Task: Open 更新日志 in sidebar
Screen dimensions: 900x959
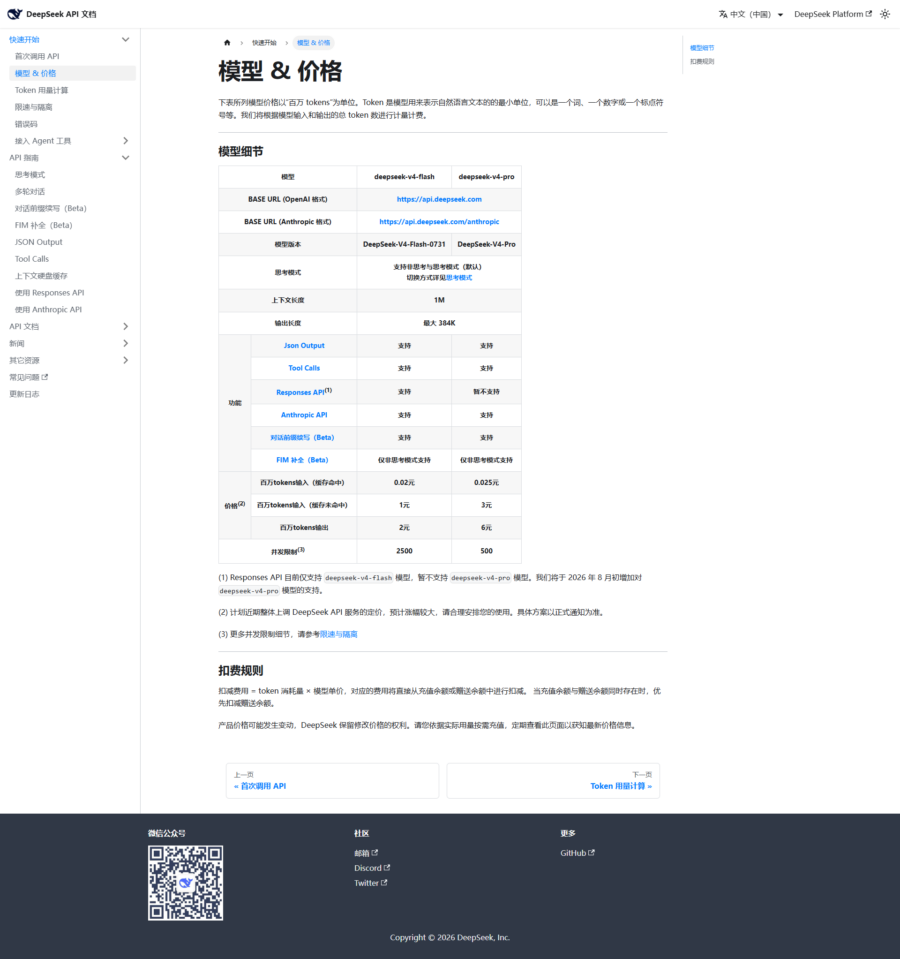Action: pyautogui.click(x=24, y=394)
